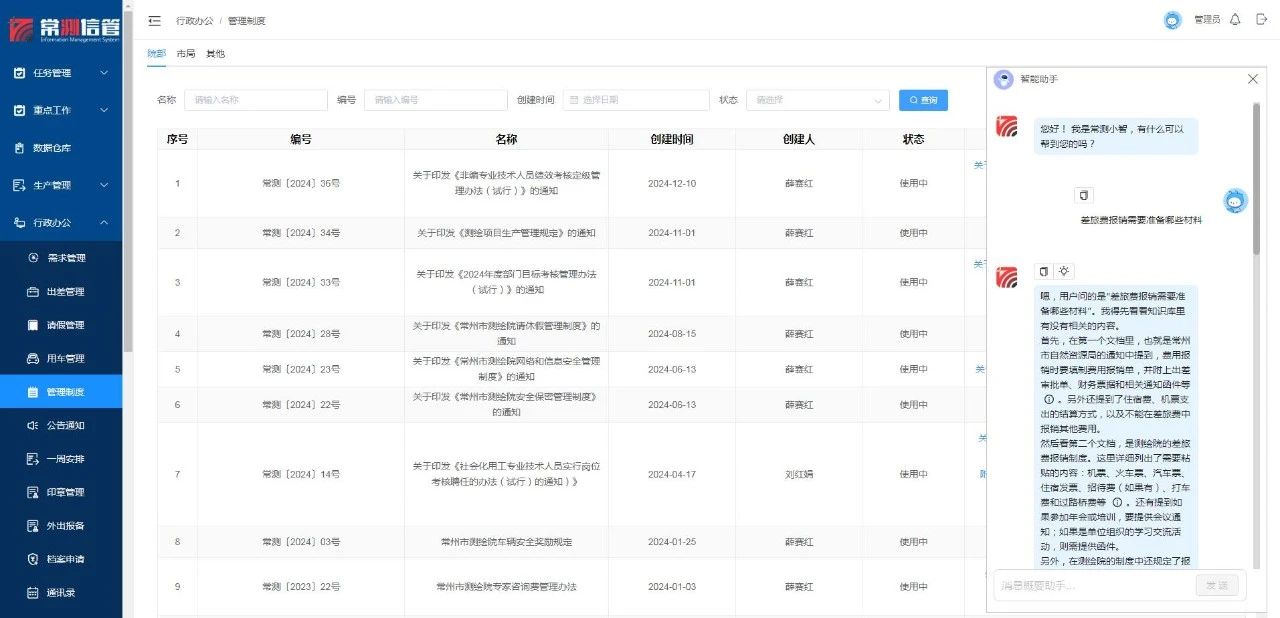Open the notification bell
Viewport: 1280px width, 618px height.
(x=1235, y=20)
